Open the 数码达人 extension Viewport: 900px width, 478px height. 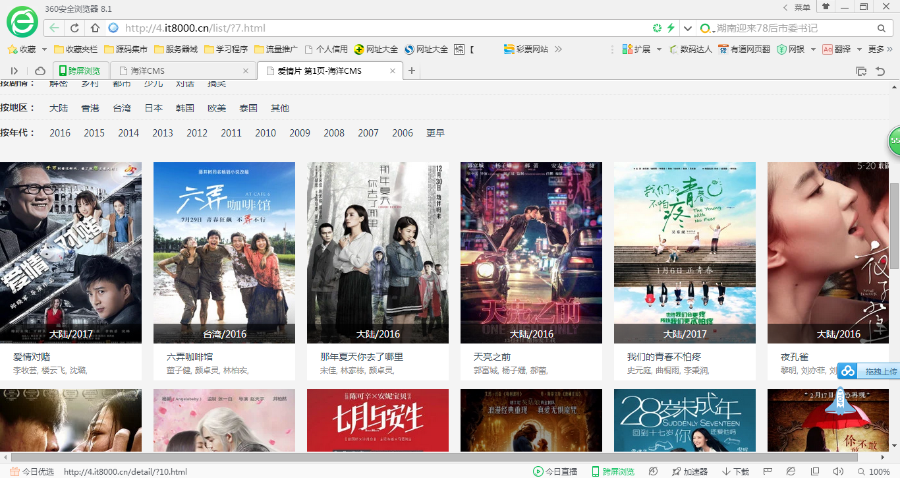click(x=690, y=49)
